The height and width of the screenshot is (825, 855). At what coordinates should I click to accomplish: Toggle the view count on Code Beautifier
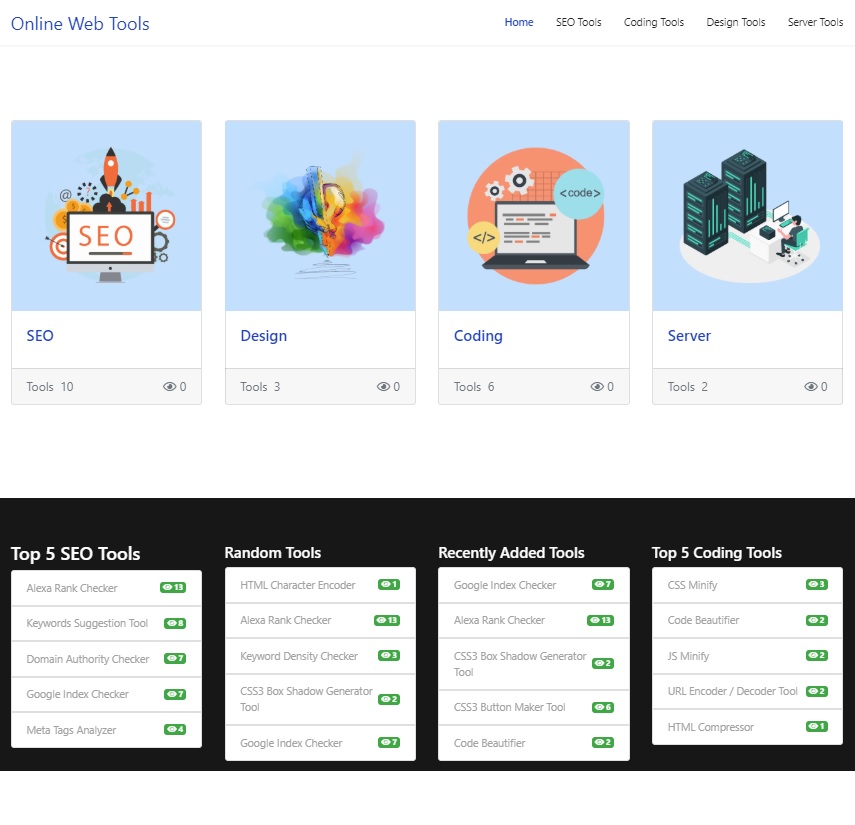click(601, 743)
